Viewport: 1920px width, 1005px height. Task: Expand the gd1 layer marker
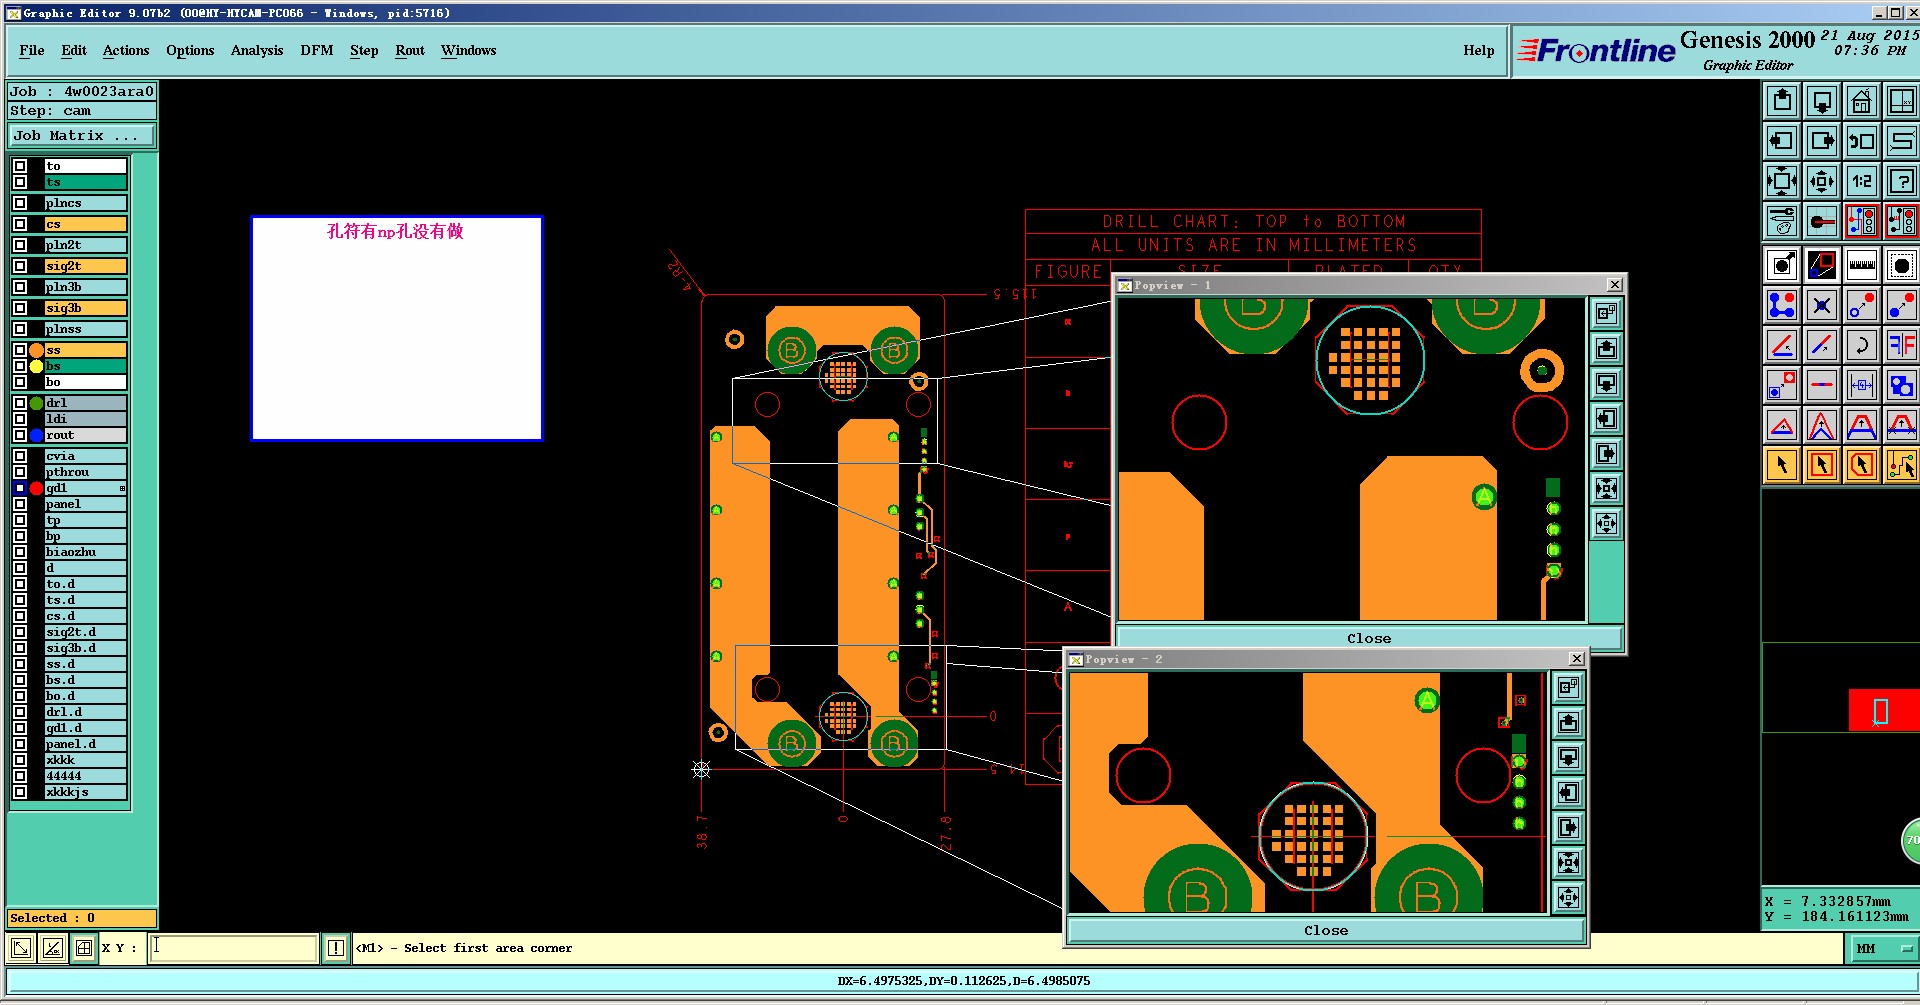point(122,489)
